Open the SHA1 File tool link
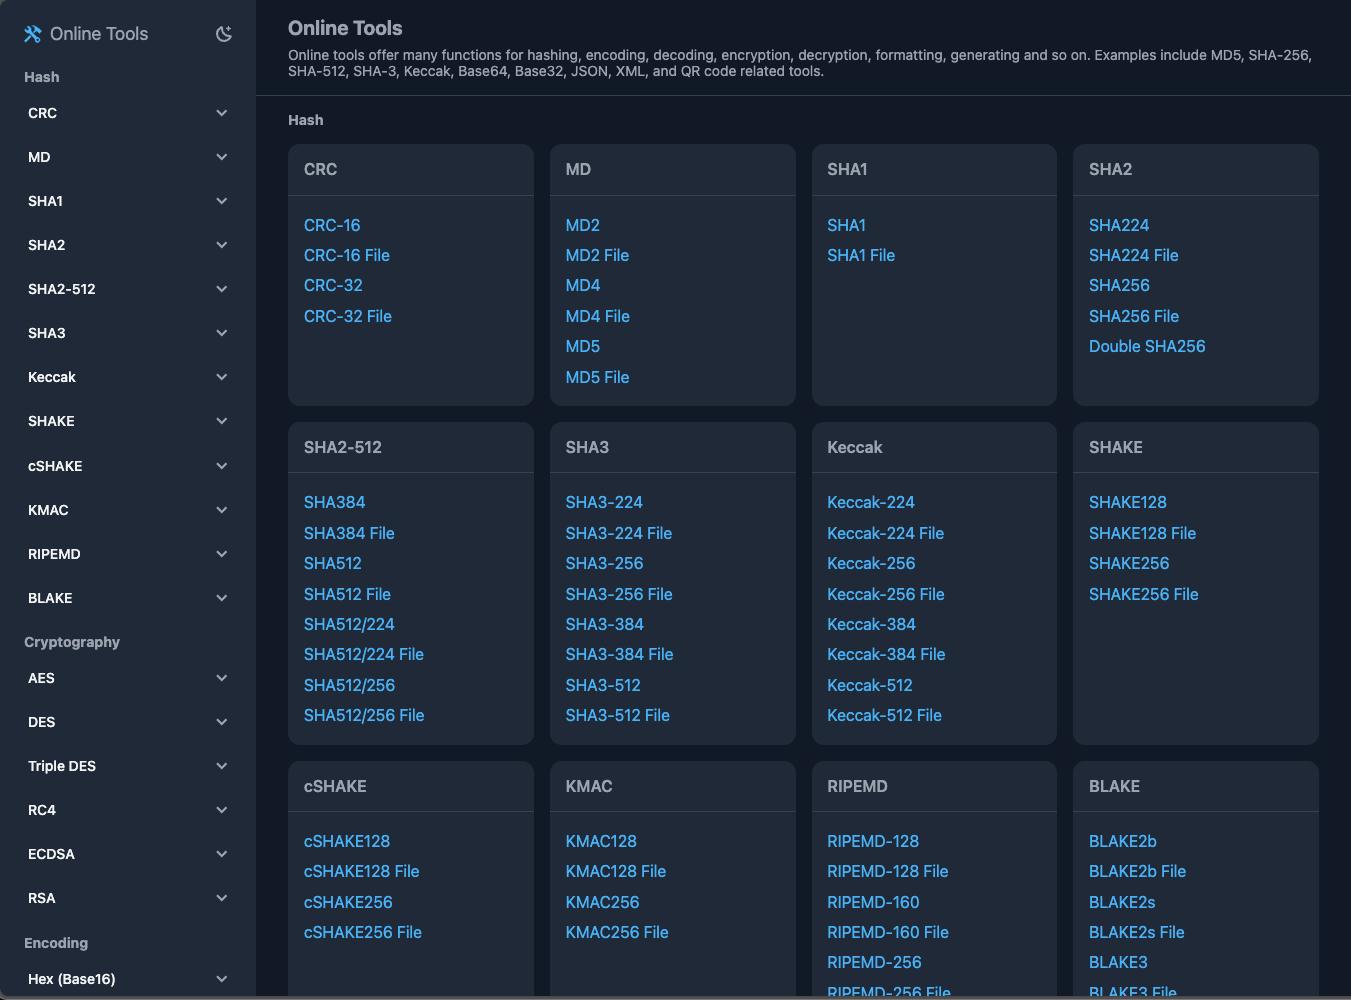This screenshot has width=1351, height=1000. click(x=861, y=255)
